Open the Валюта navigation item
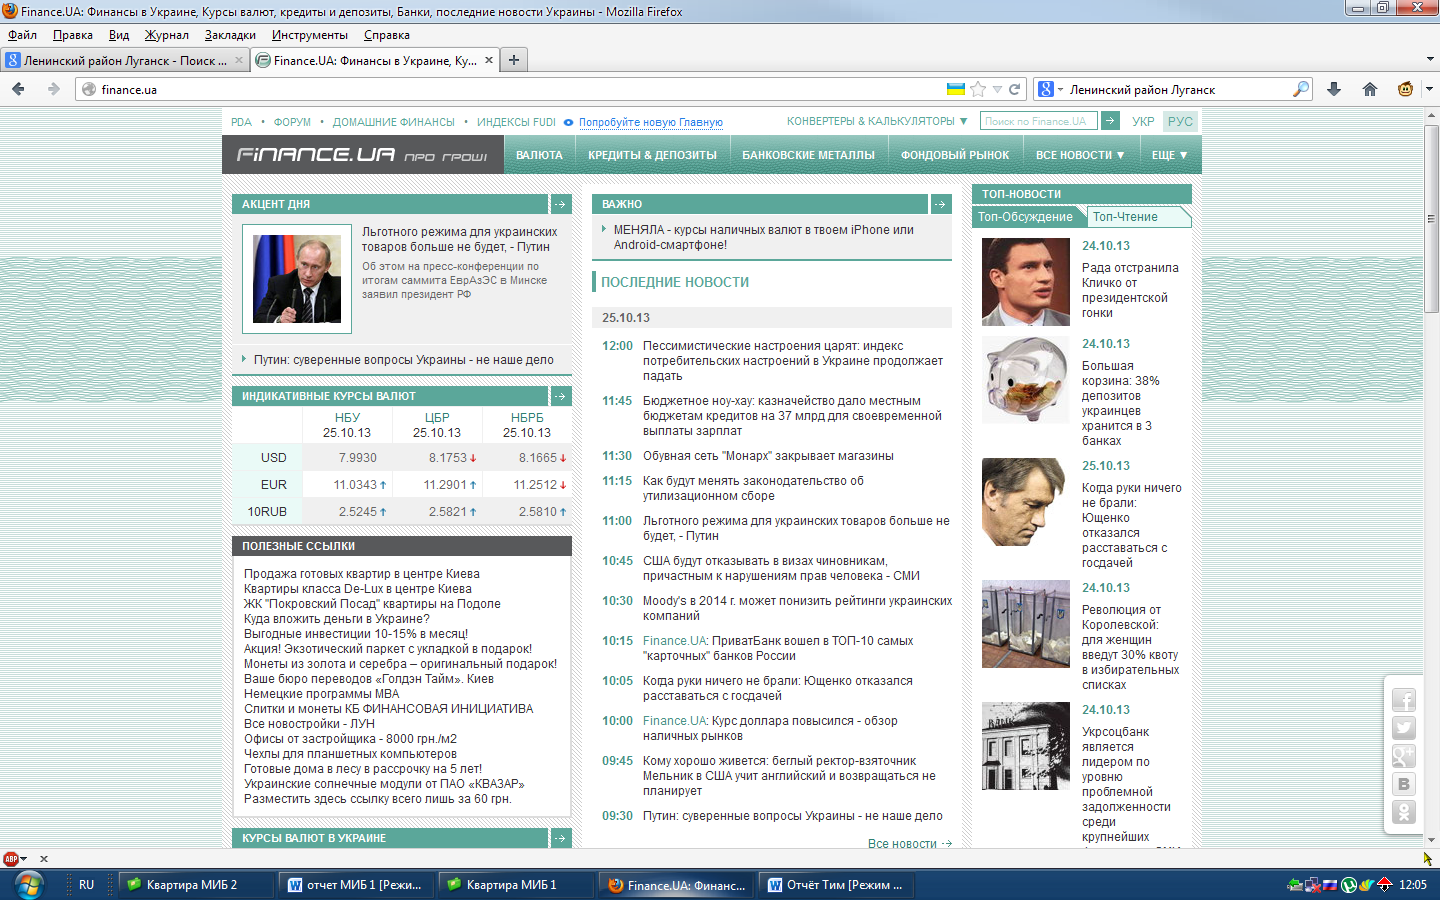1440x900 pixels. pos(539,155)
